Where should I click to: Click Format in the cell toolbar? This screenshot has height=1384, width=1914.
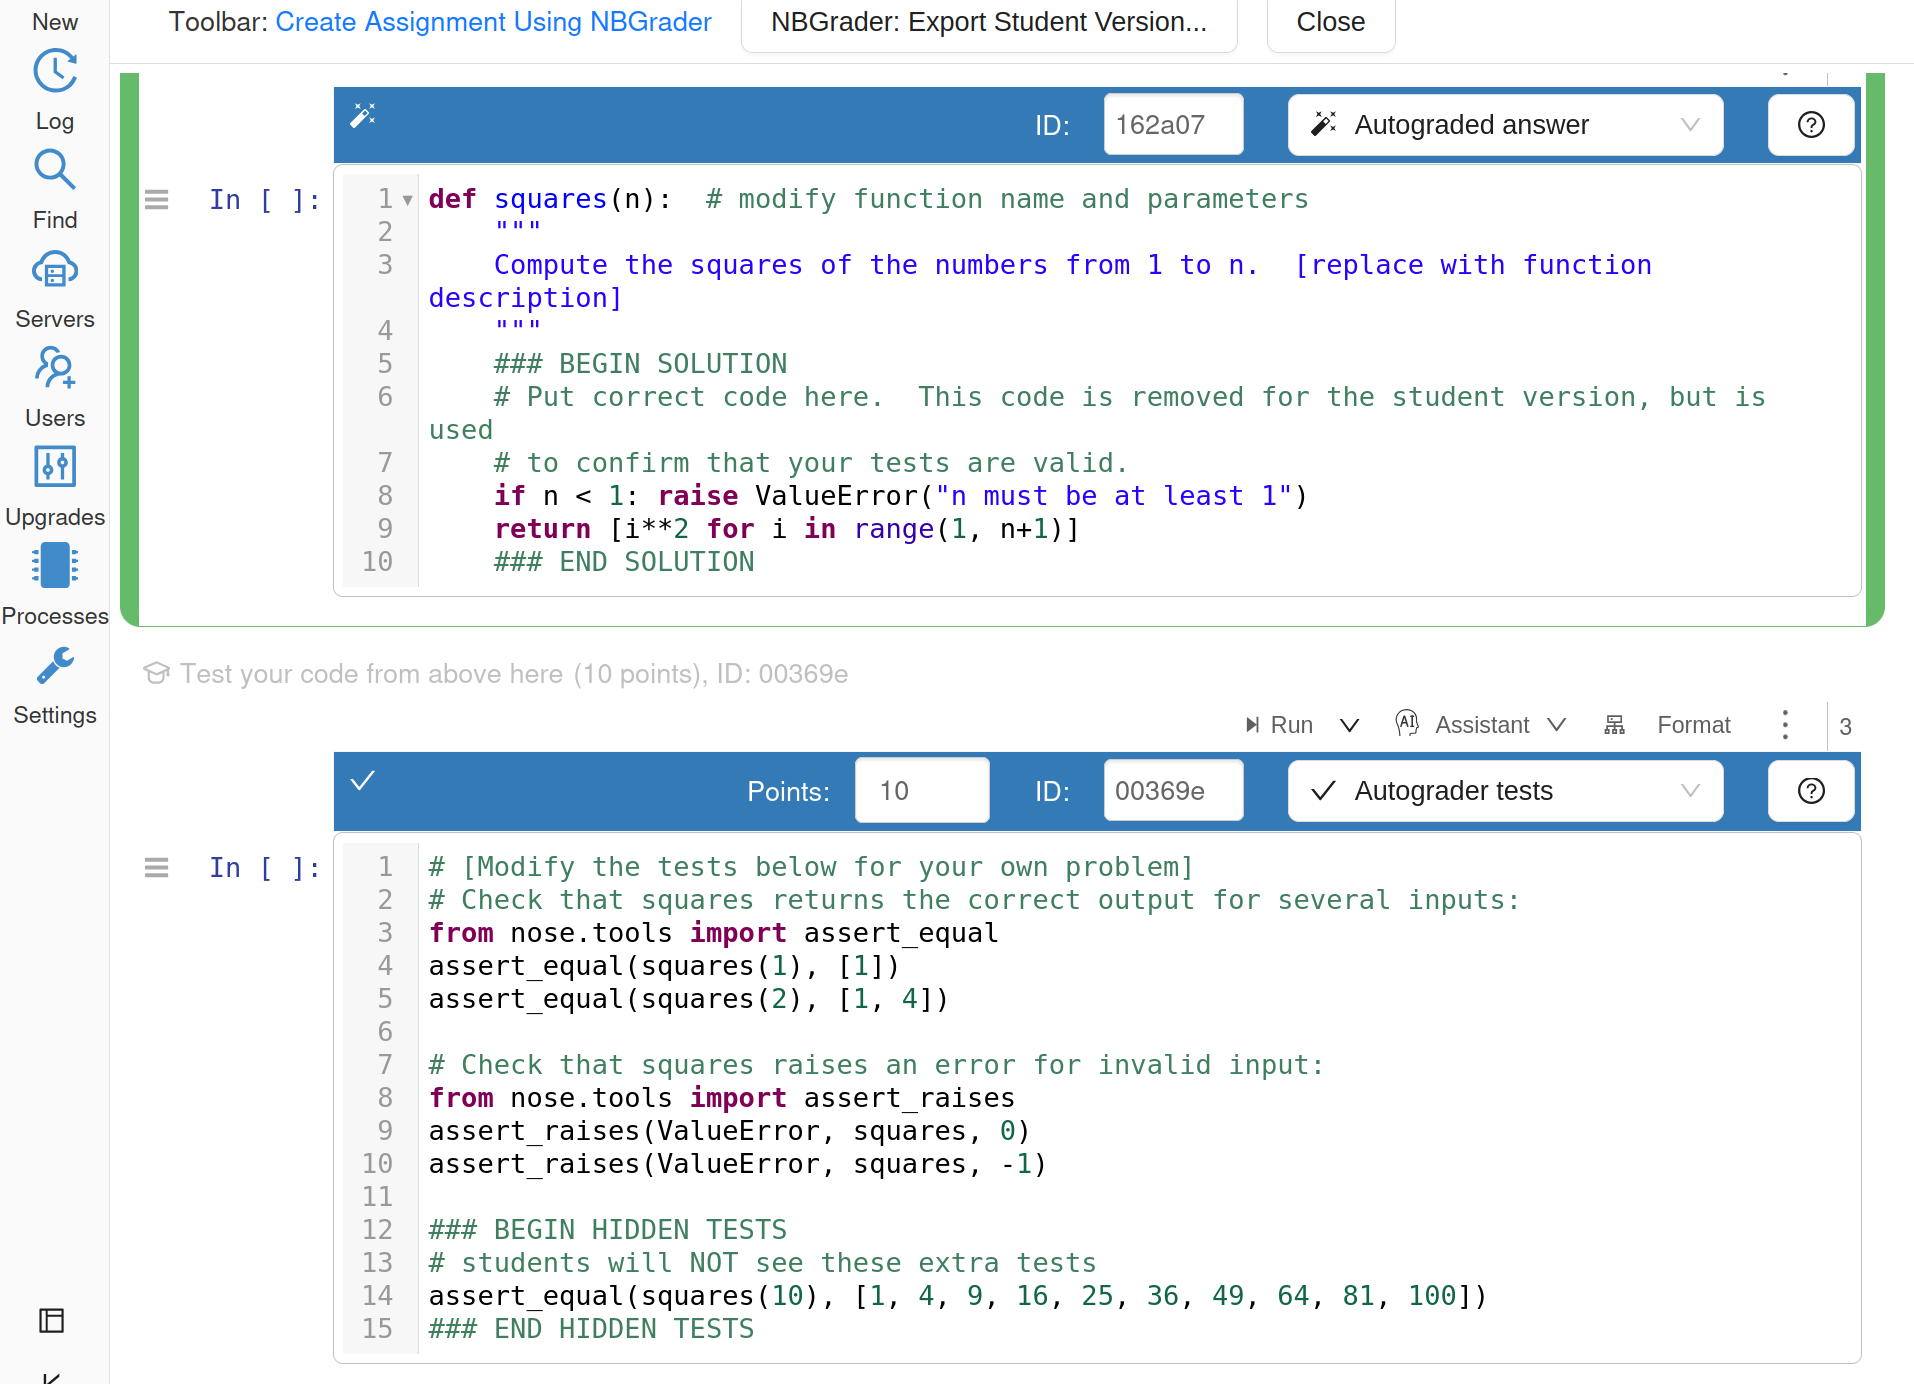coord(1692,725)
